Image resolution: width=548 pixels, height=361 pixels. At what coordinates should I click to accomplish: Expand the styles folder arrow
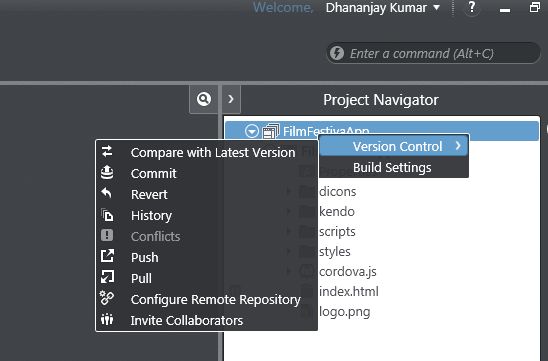(288, 251)
